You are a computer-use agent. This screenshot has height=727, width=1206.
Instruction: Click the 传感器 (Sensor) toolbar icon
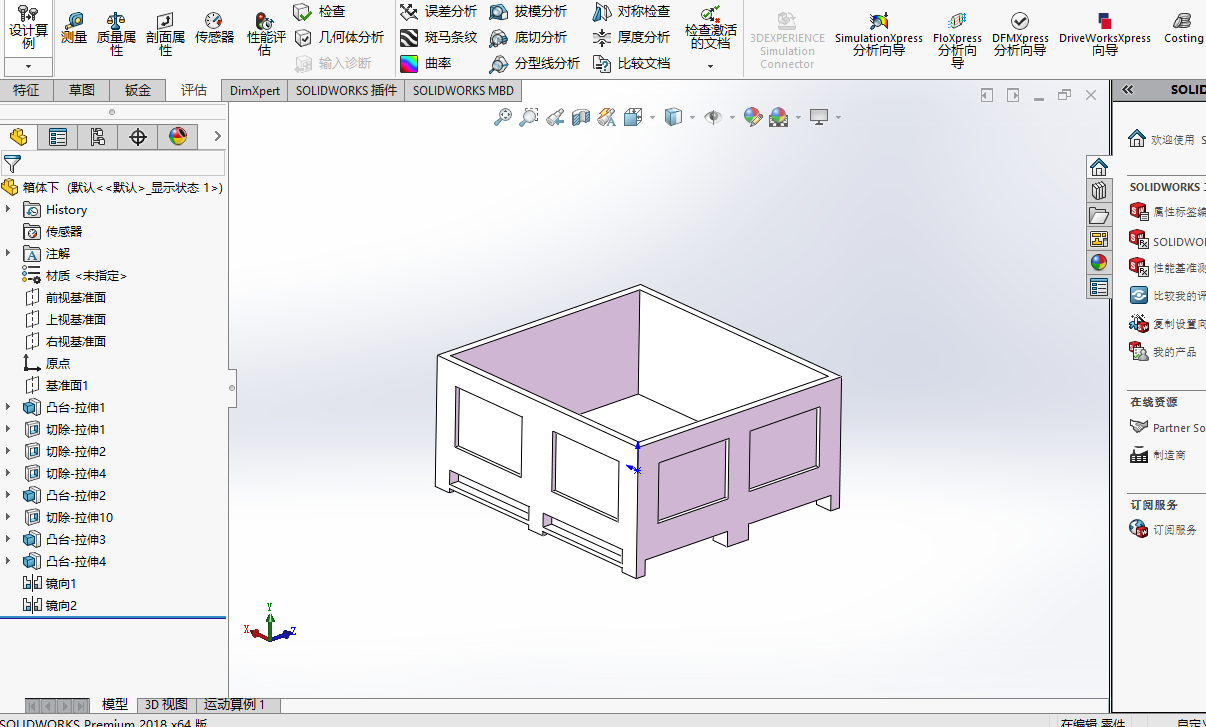(x=214, y=27)
